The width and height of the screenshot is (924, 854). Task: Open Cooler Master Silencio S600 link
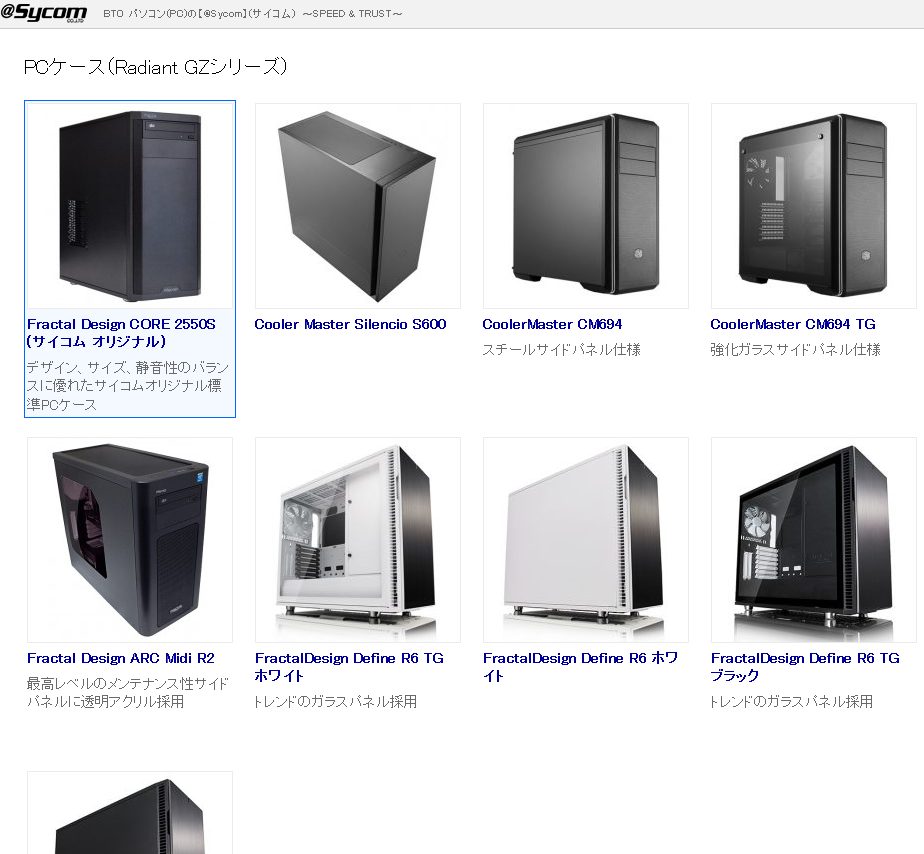coord(350,324)
